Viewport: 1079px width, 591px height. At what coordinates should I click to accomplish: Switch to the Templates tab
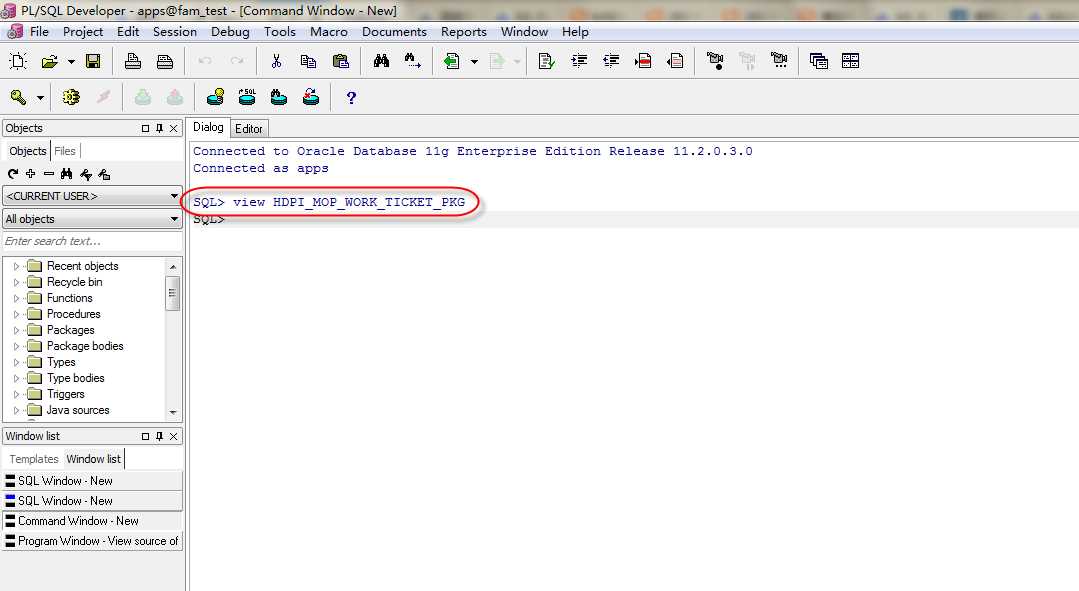[x=34, y=459]
